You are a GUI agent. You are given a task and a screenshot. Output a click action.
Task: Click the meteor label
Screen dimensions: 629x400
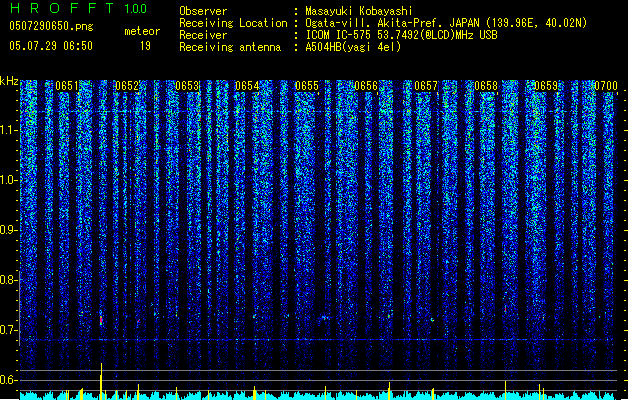142,31
